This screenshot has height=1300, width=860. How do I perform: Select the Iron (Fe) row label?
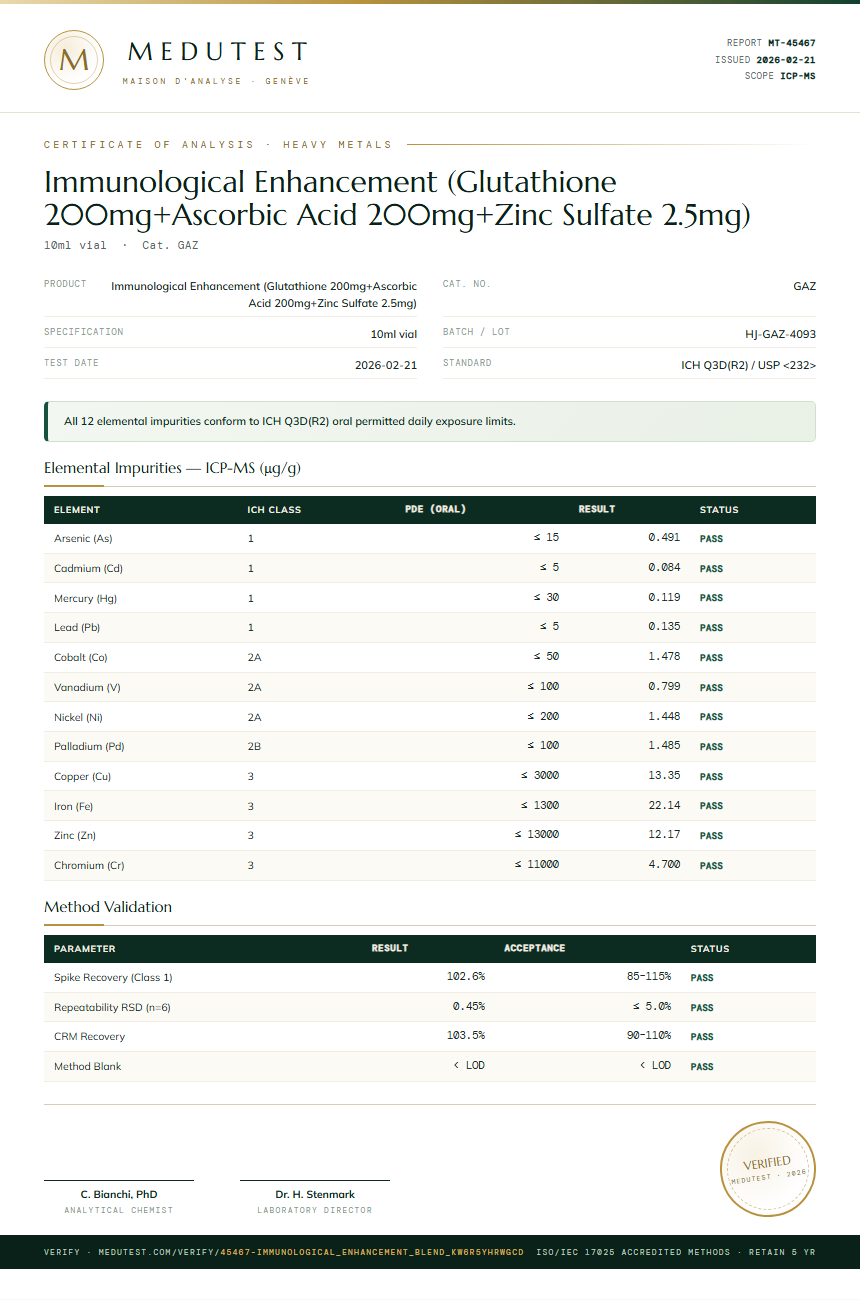(x=73, y=806)
